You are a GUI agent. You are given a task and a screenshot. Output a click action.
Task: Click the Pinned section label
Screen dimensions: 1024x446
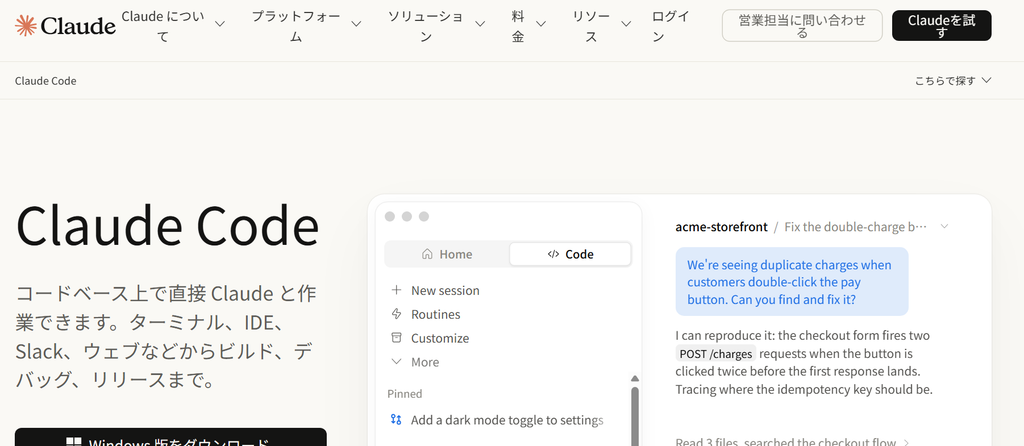pos(405,394)
